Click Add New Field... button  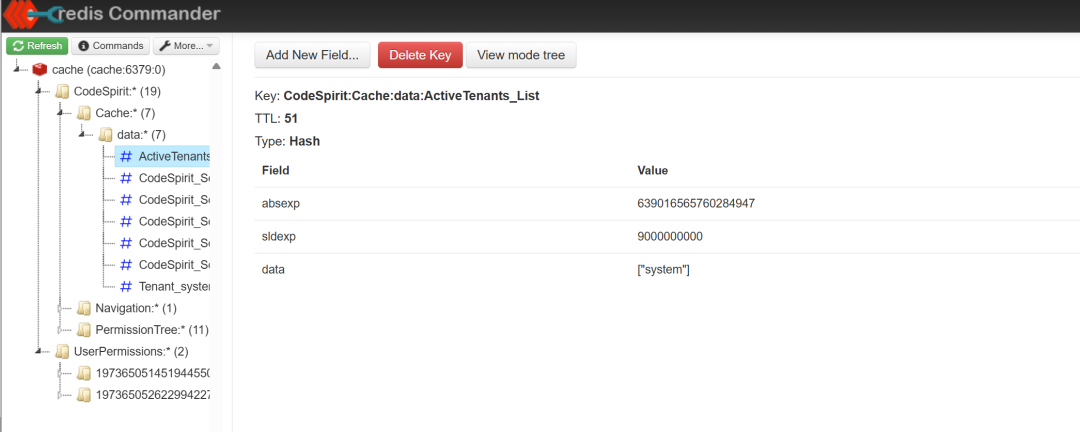tap(313, 55)
